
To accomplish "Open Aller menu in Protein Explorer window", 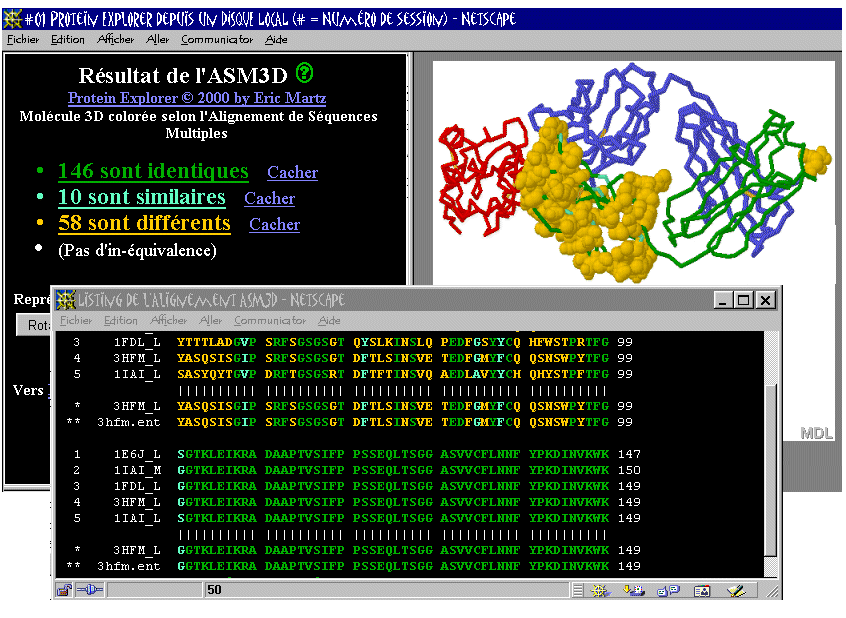I will coord(158,39).
